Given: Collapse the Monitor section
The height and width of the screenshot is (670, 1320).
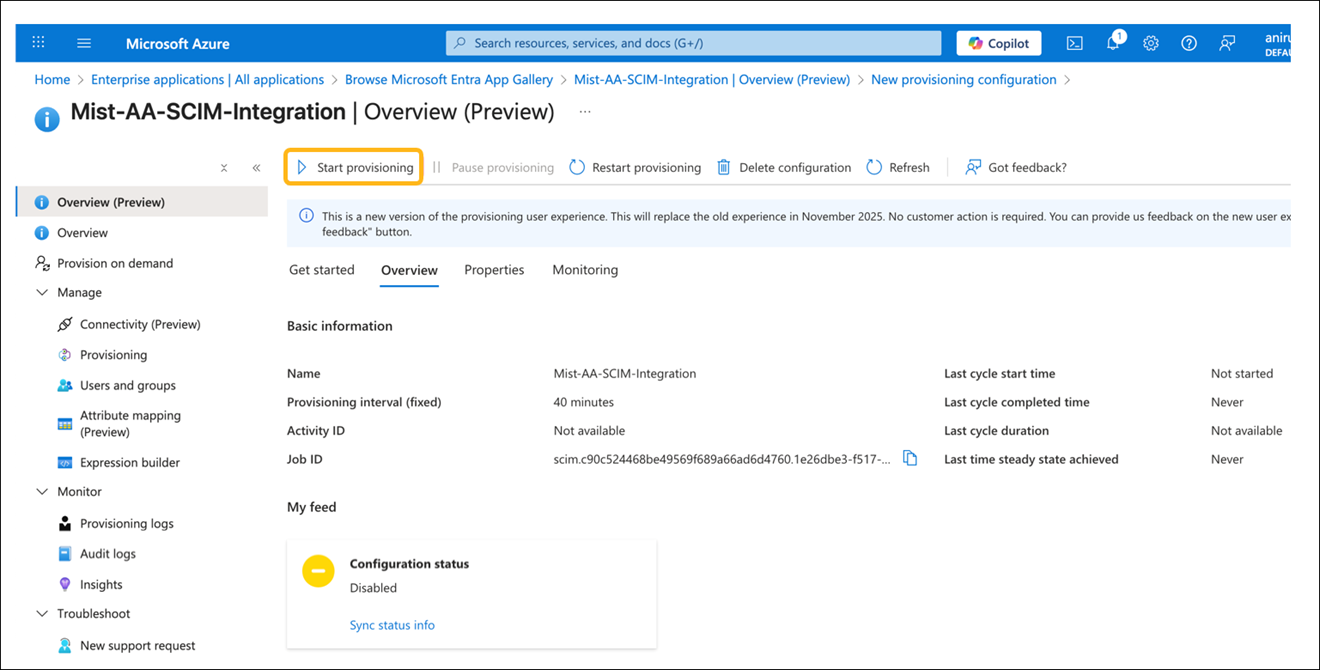Looking at the screenshot, I should [x=41, y=491].
